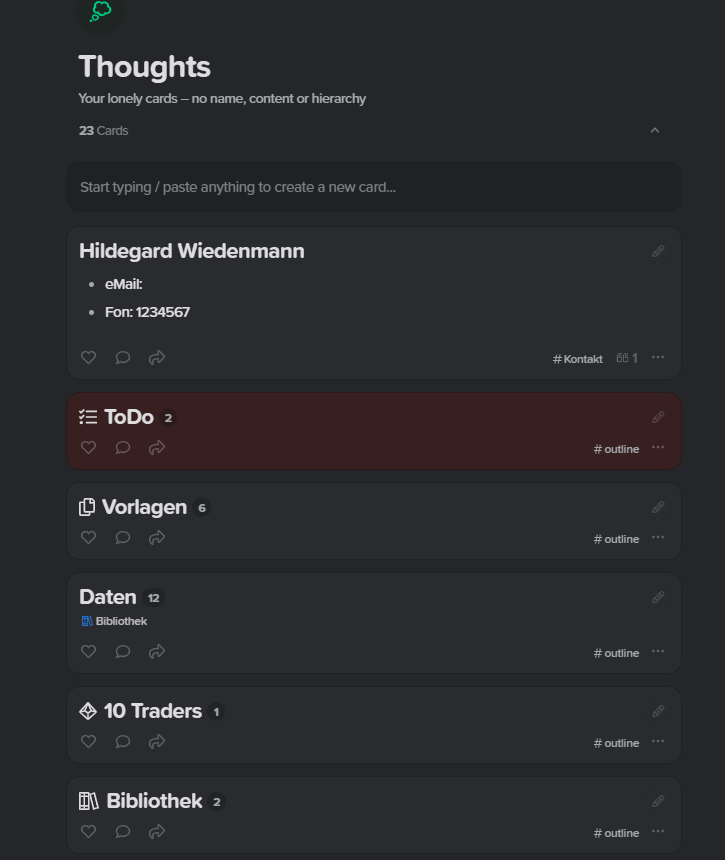Click the pencil icon on ToDo card
The height and width of the screenshot is (860, 725).
pyautogui.click(x=658, y=417)
